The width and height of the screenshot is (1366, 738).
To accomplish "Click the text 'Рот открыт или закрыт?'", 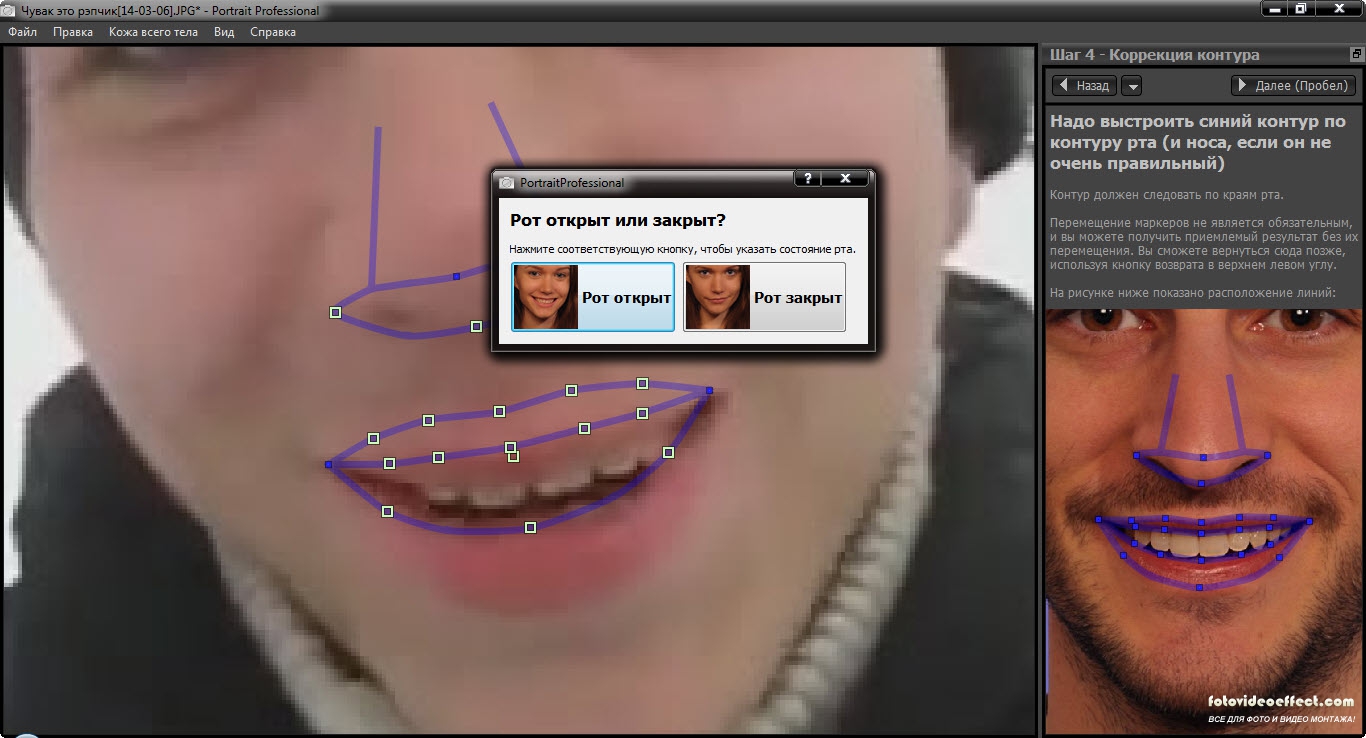I will click(x=618, y=220).
